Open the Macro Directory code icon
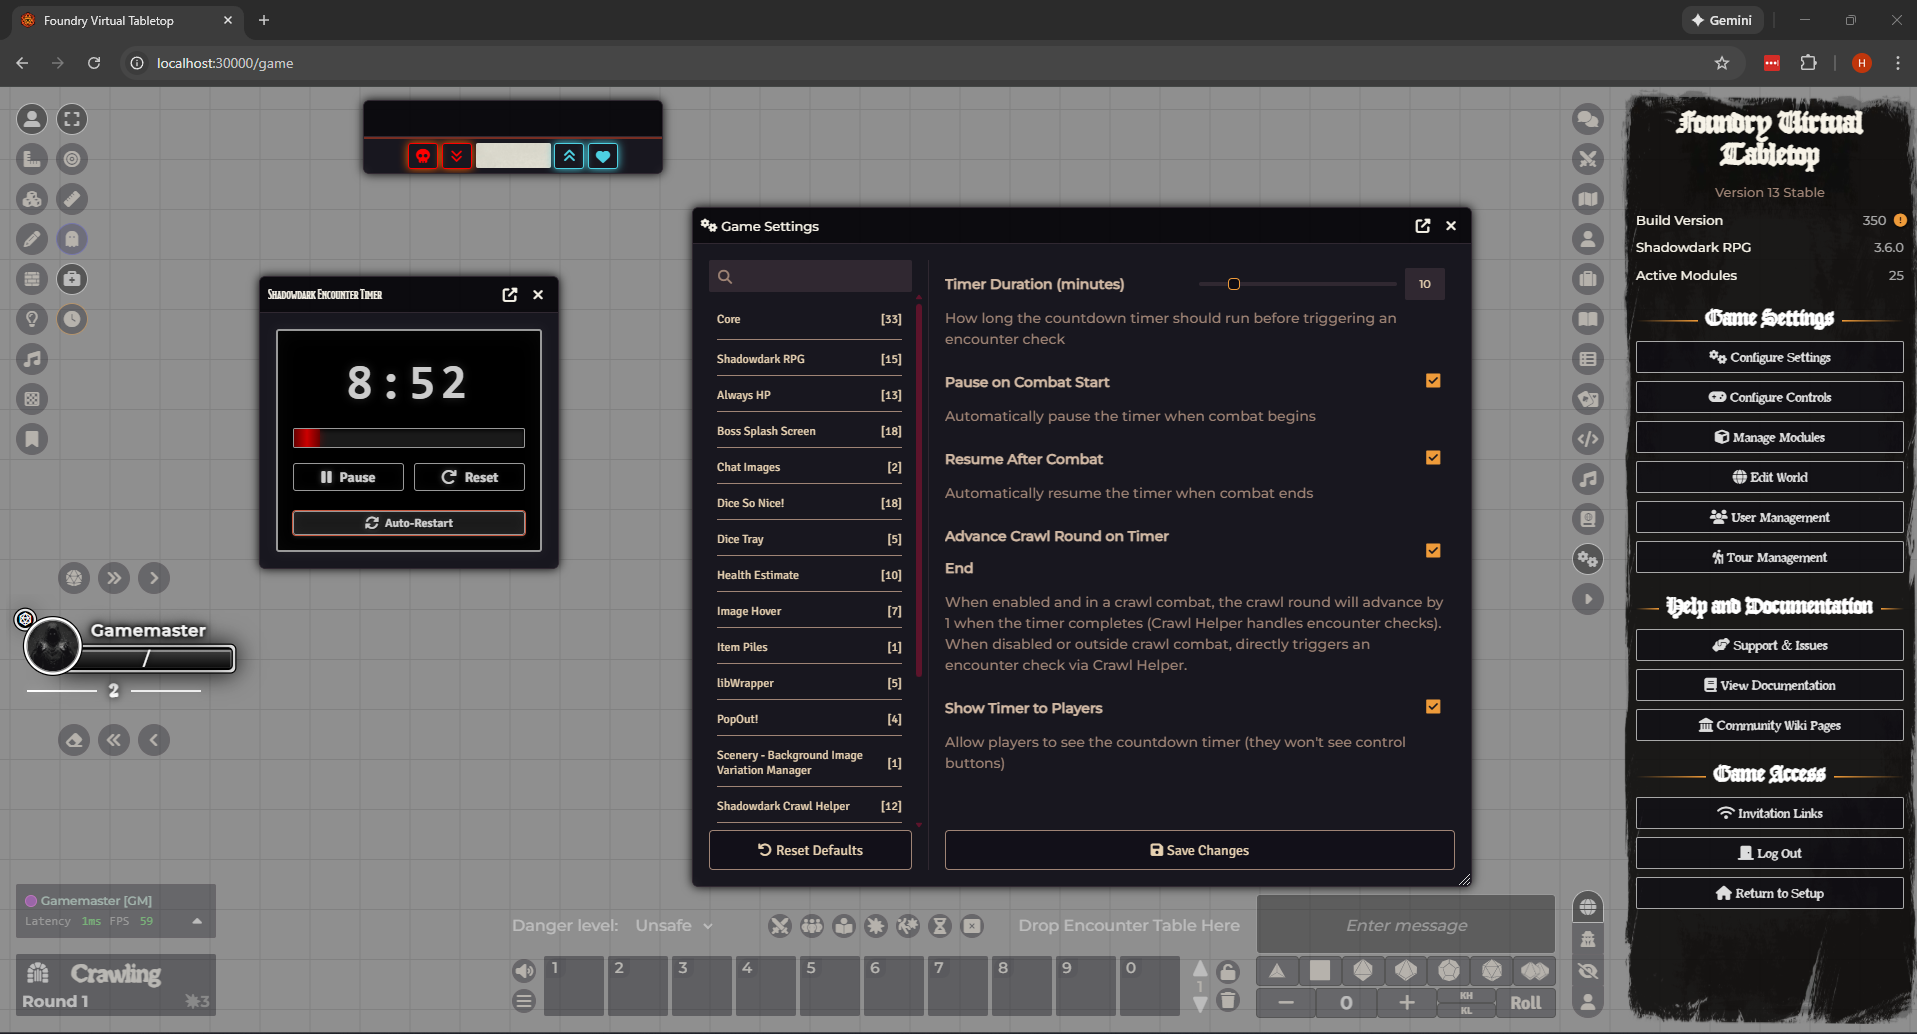1917x1034 pixels. pos(1588,439)
